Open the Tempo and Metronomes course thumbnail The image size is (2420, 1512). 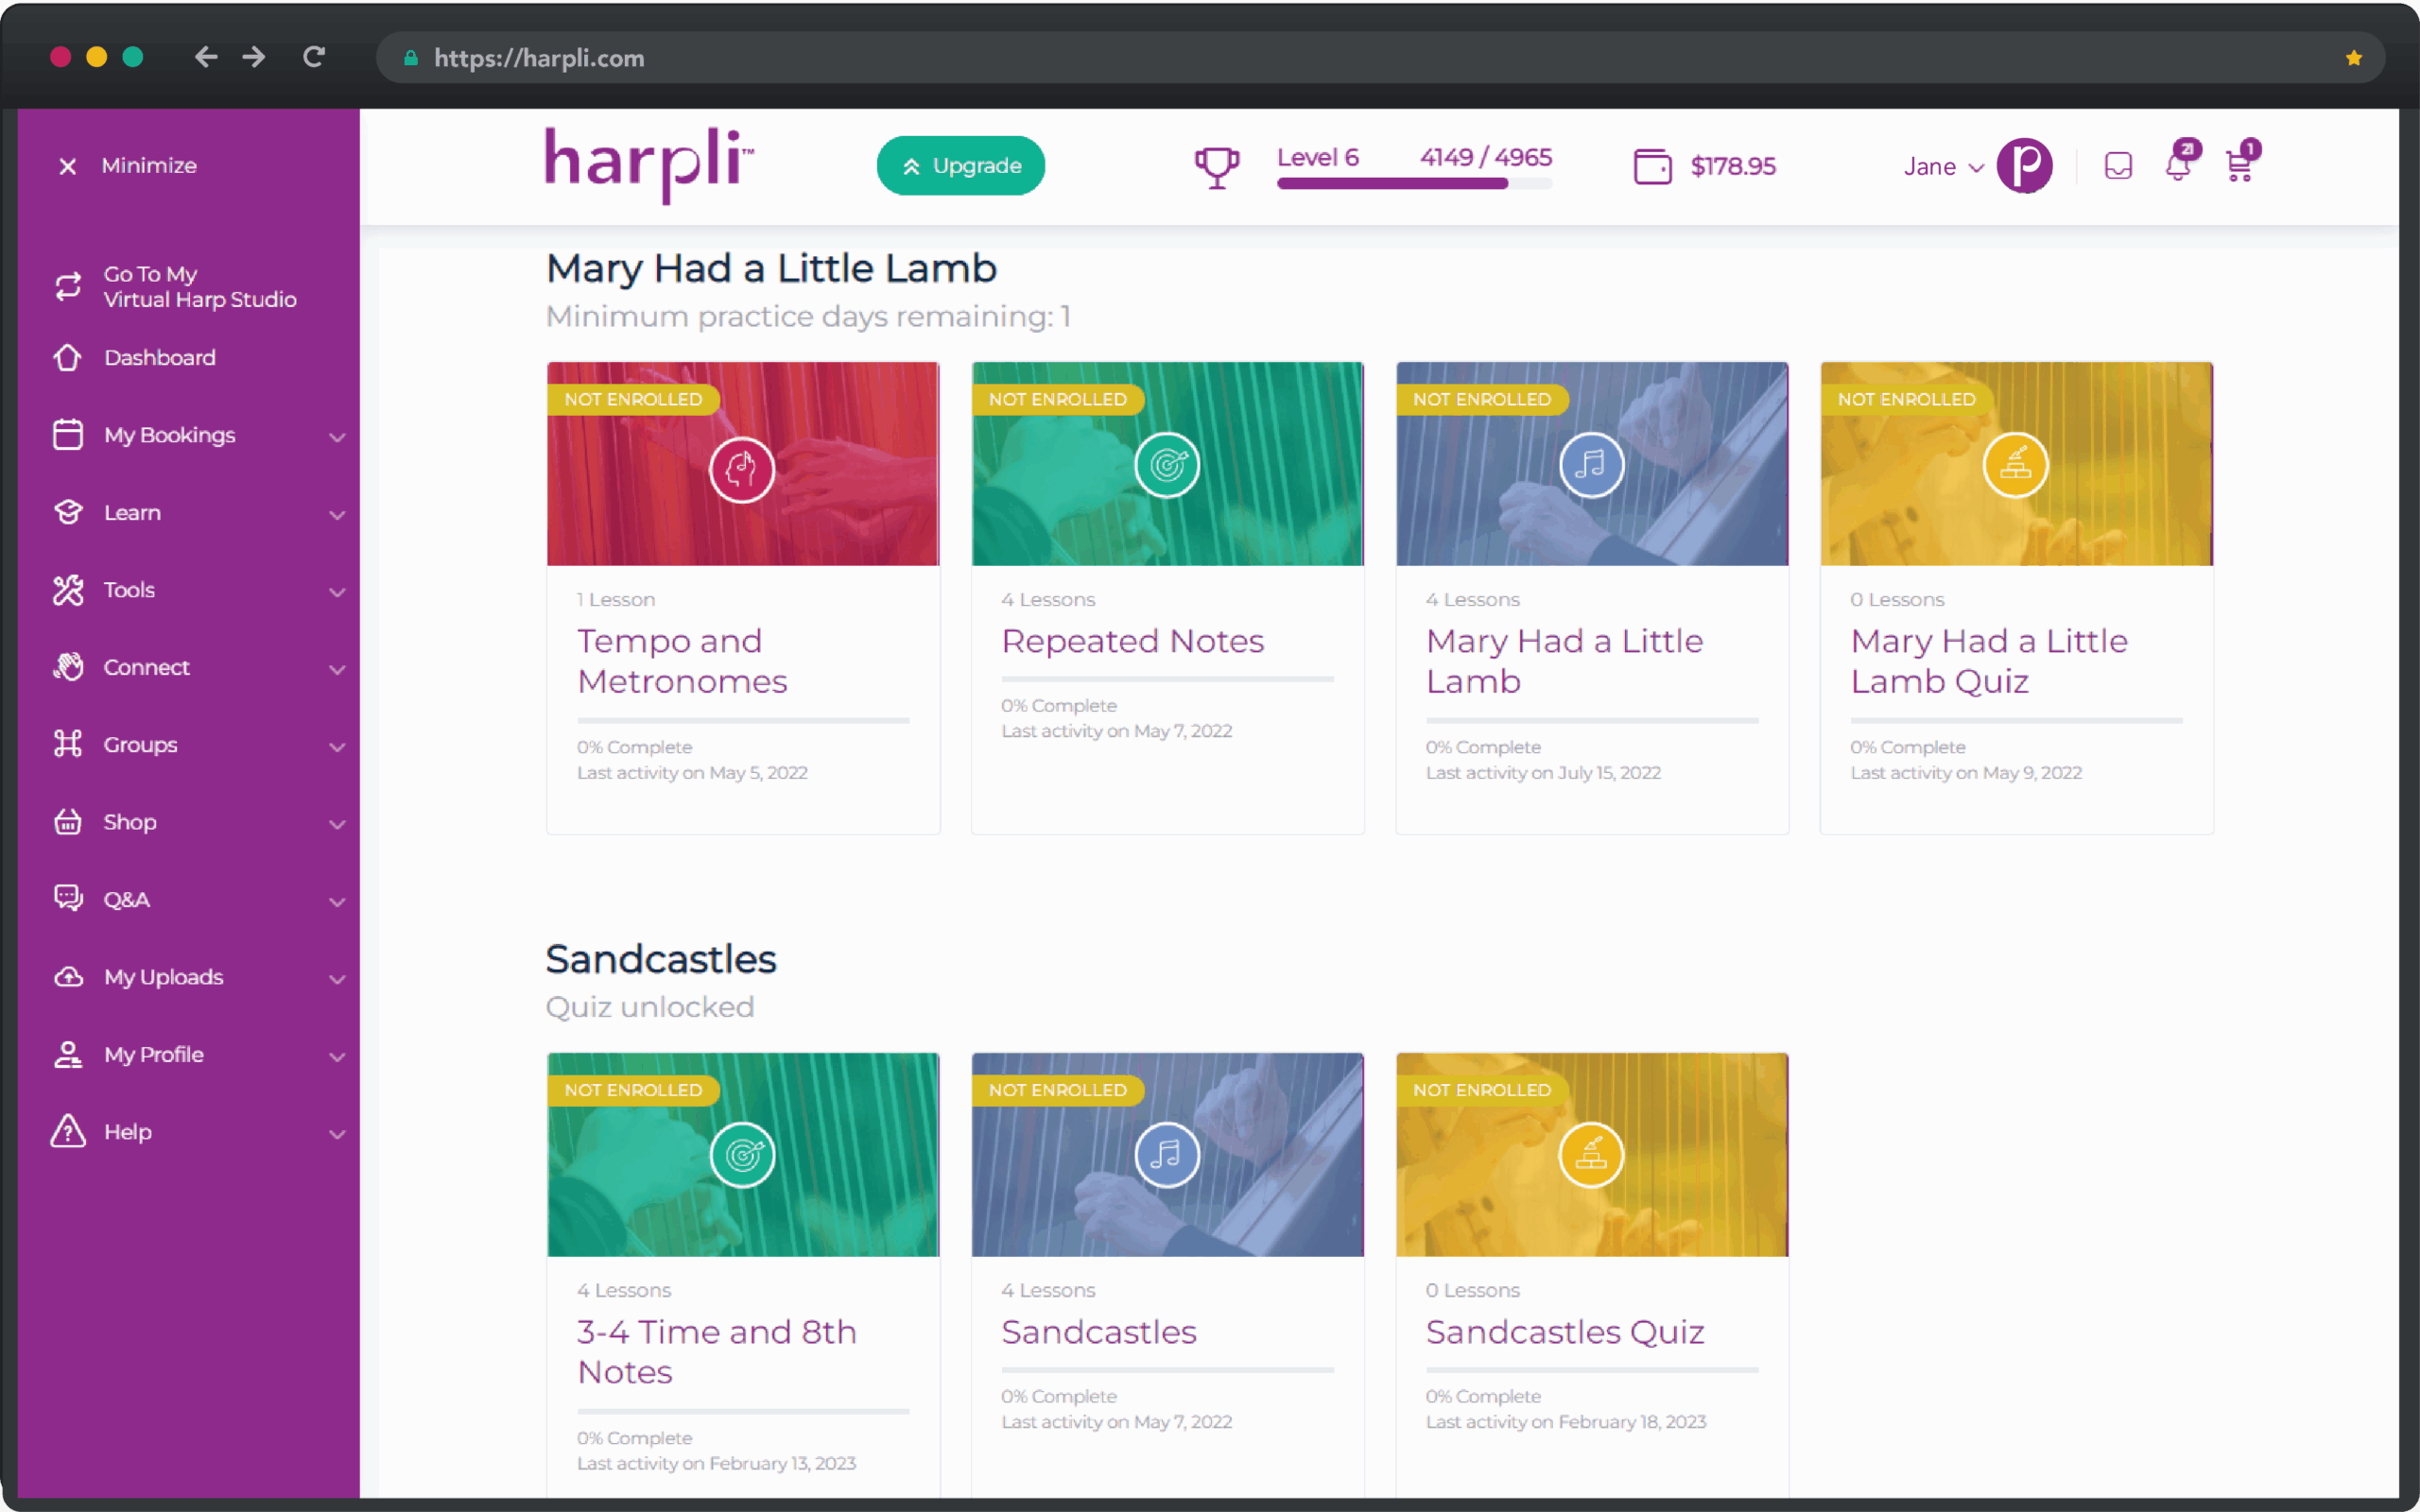(x=743, y=464)
